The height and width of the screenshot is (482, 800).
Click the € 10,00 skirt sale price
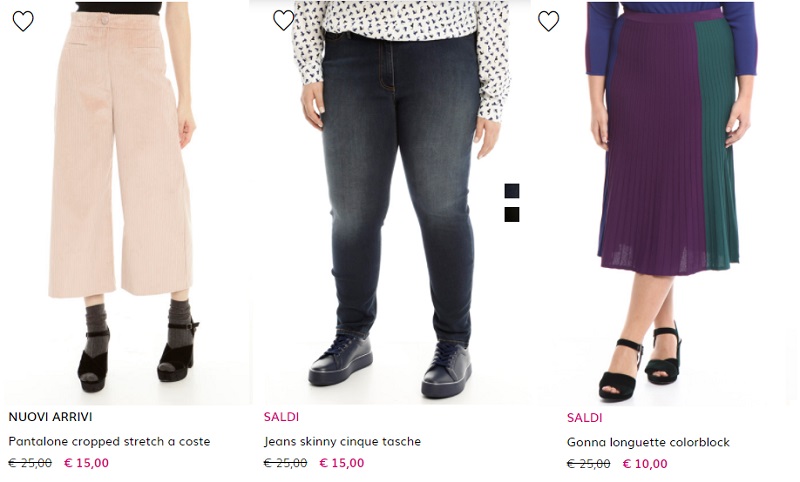[x=645, y=464]
